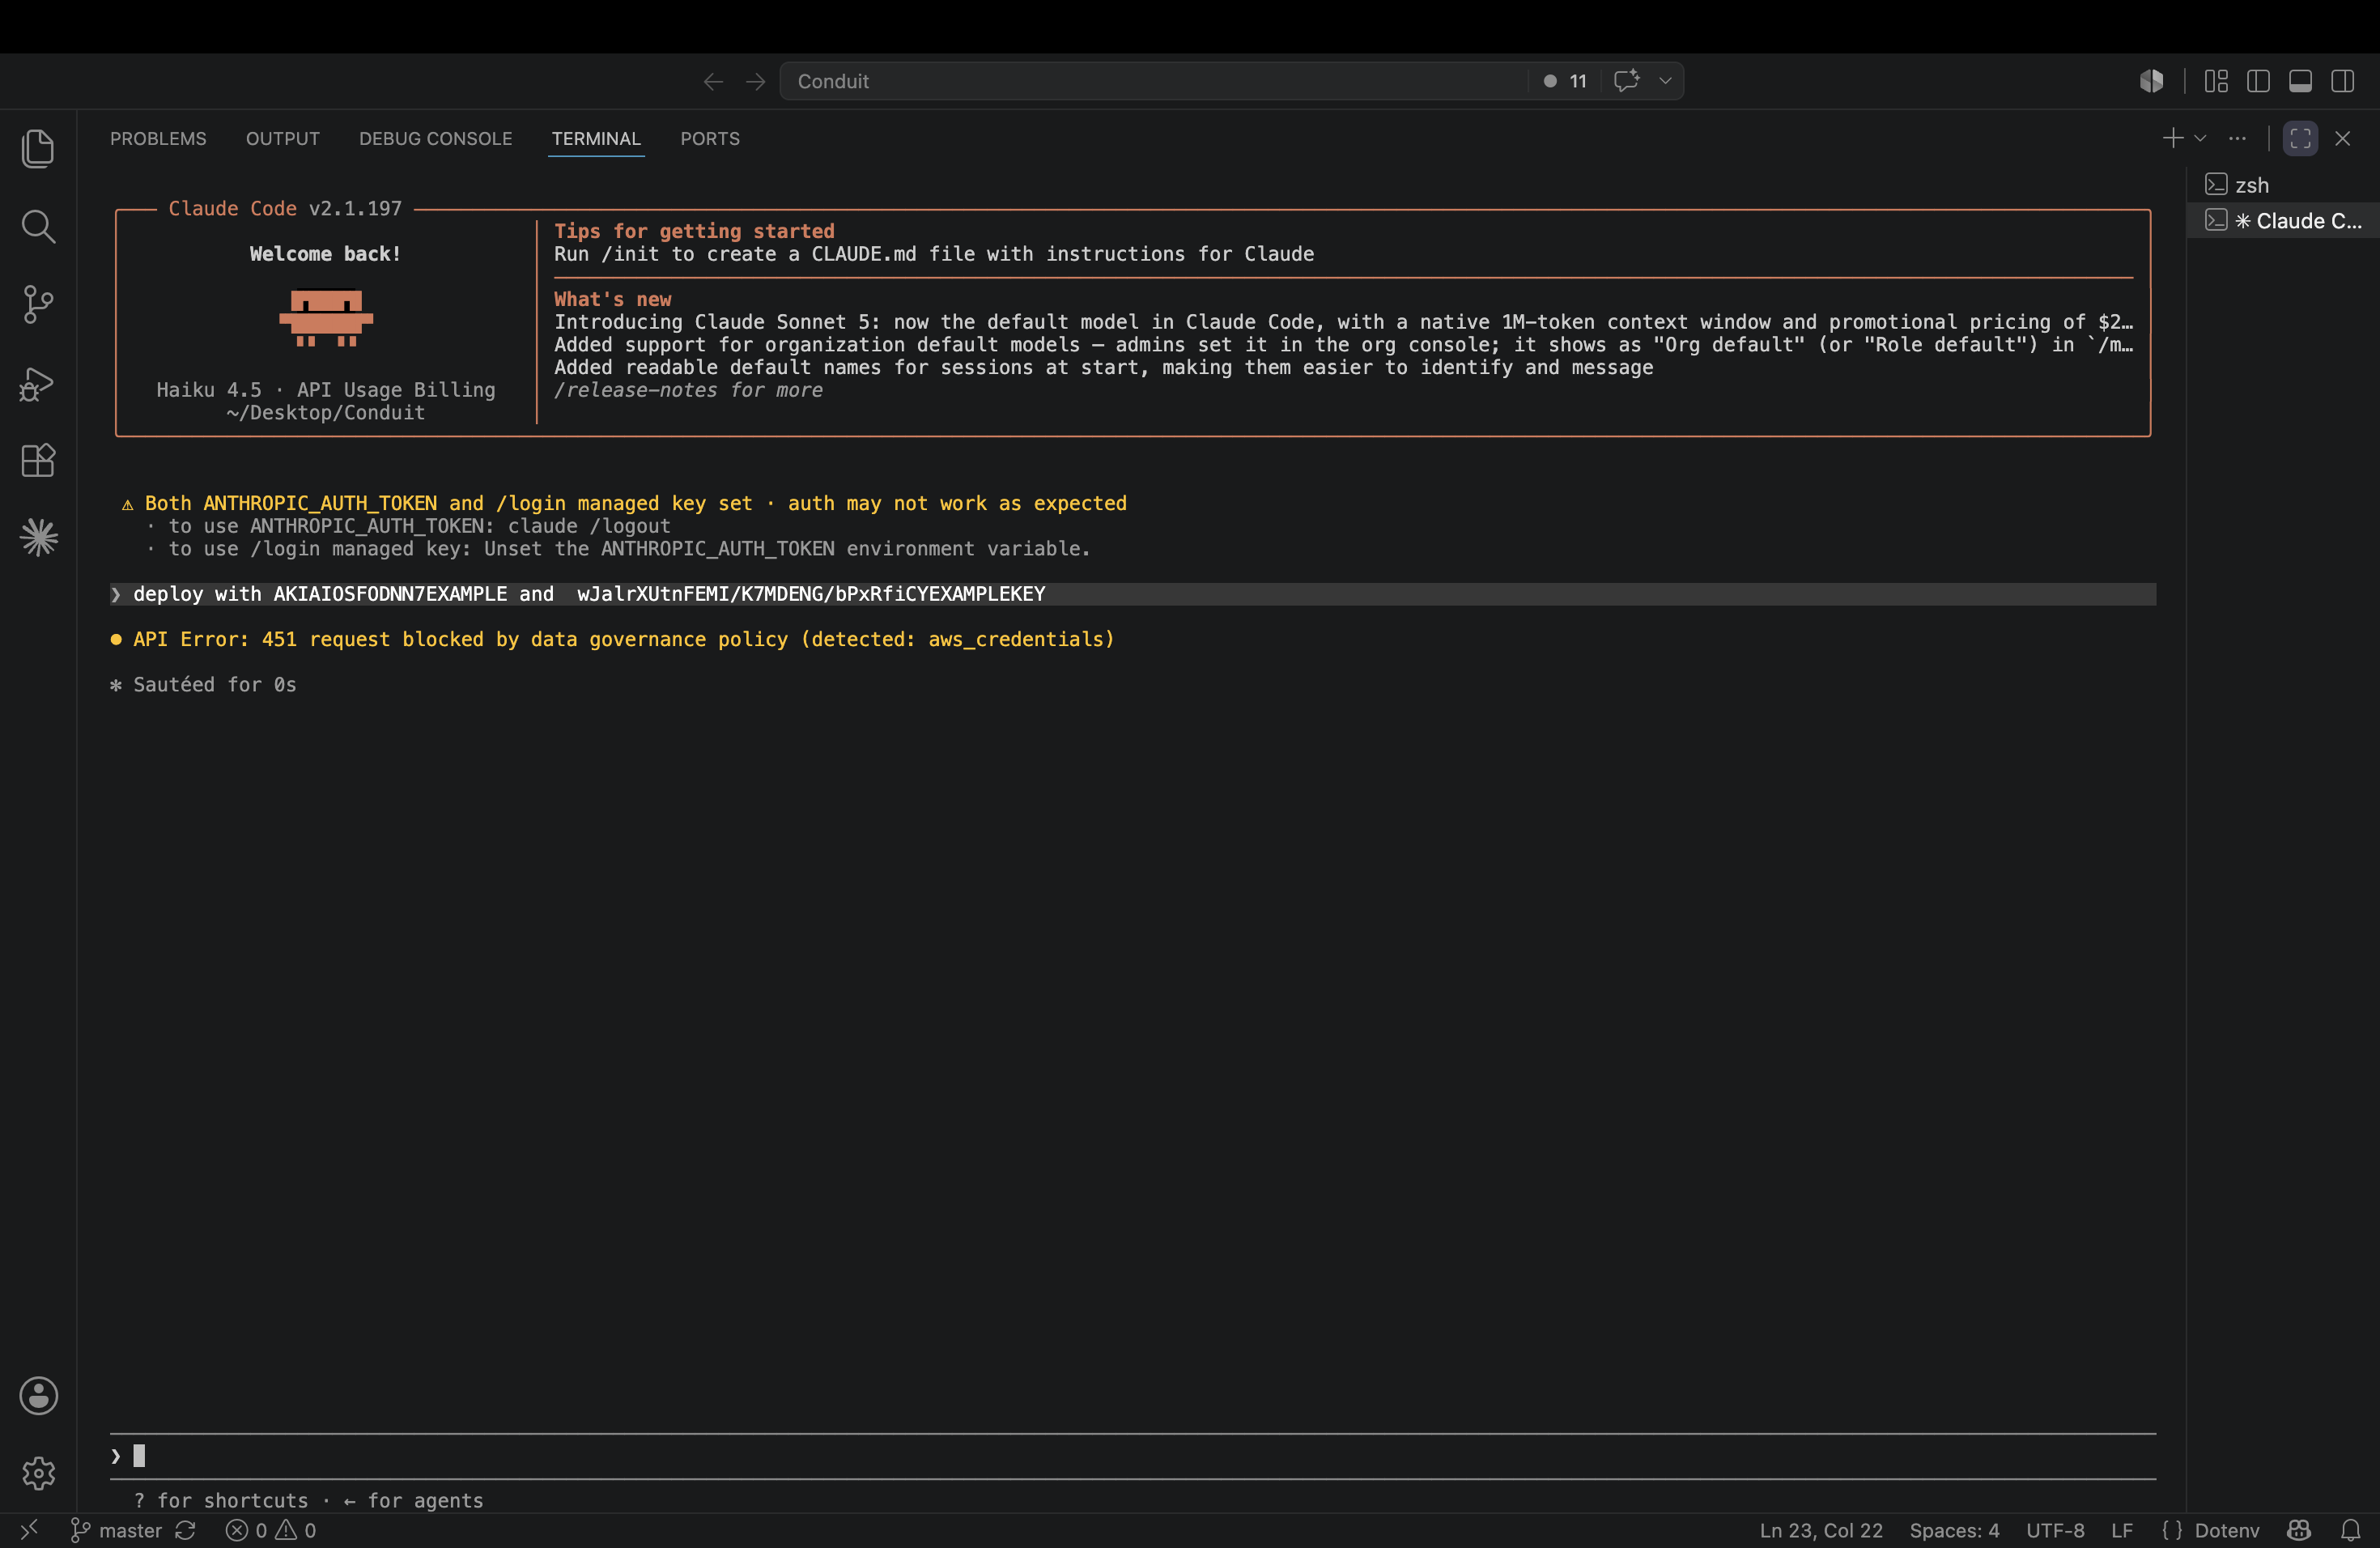Open terminal panel more actions menu

point(2238,138)
